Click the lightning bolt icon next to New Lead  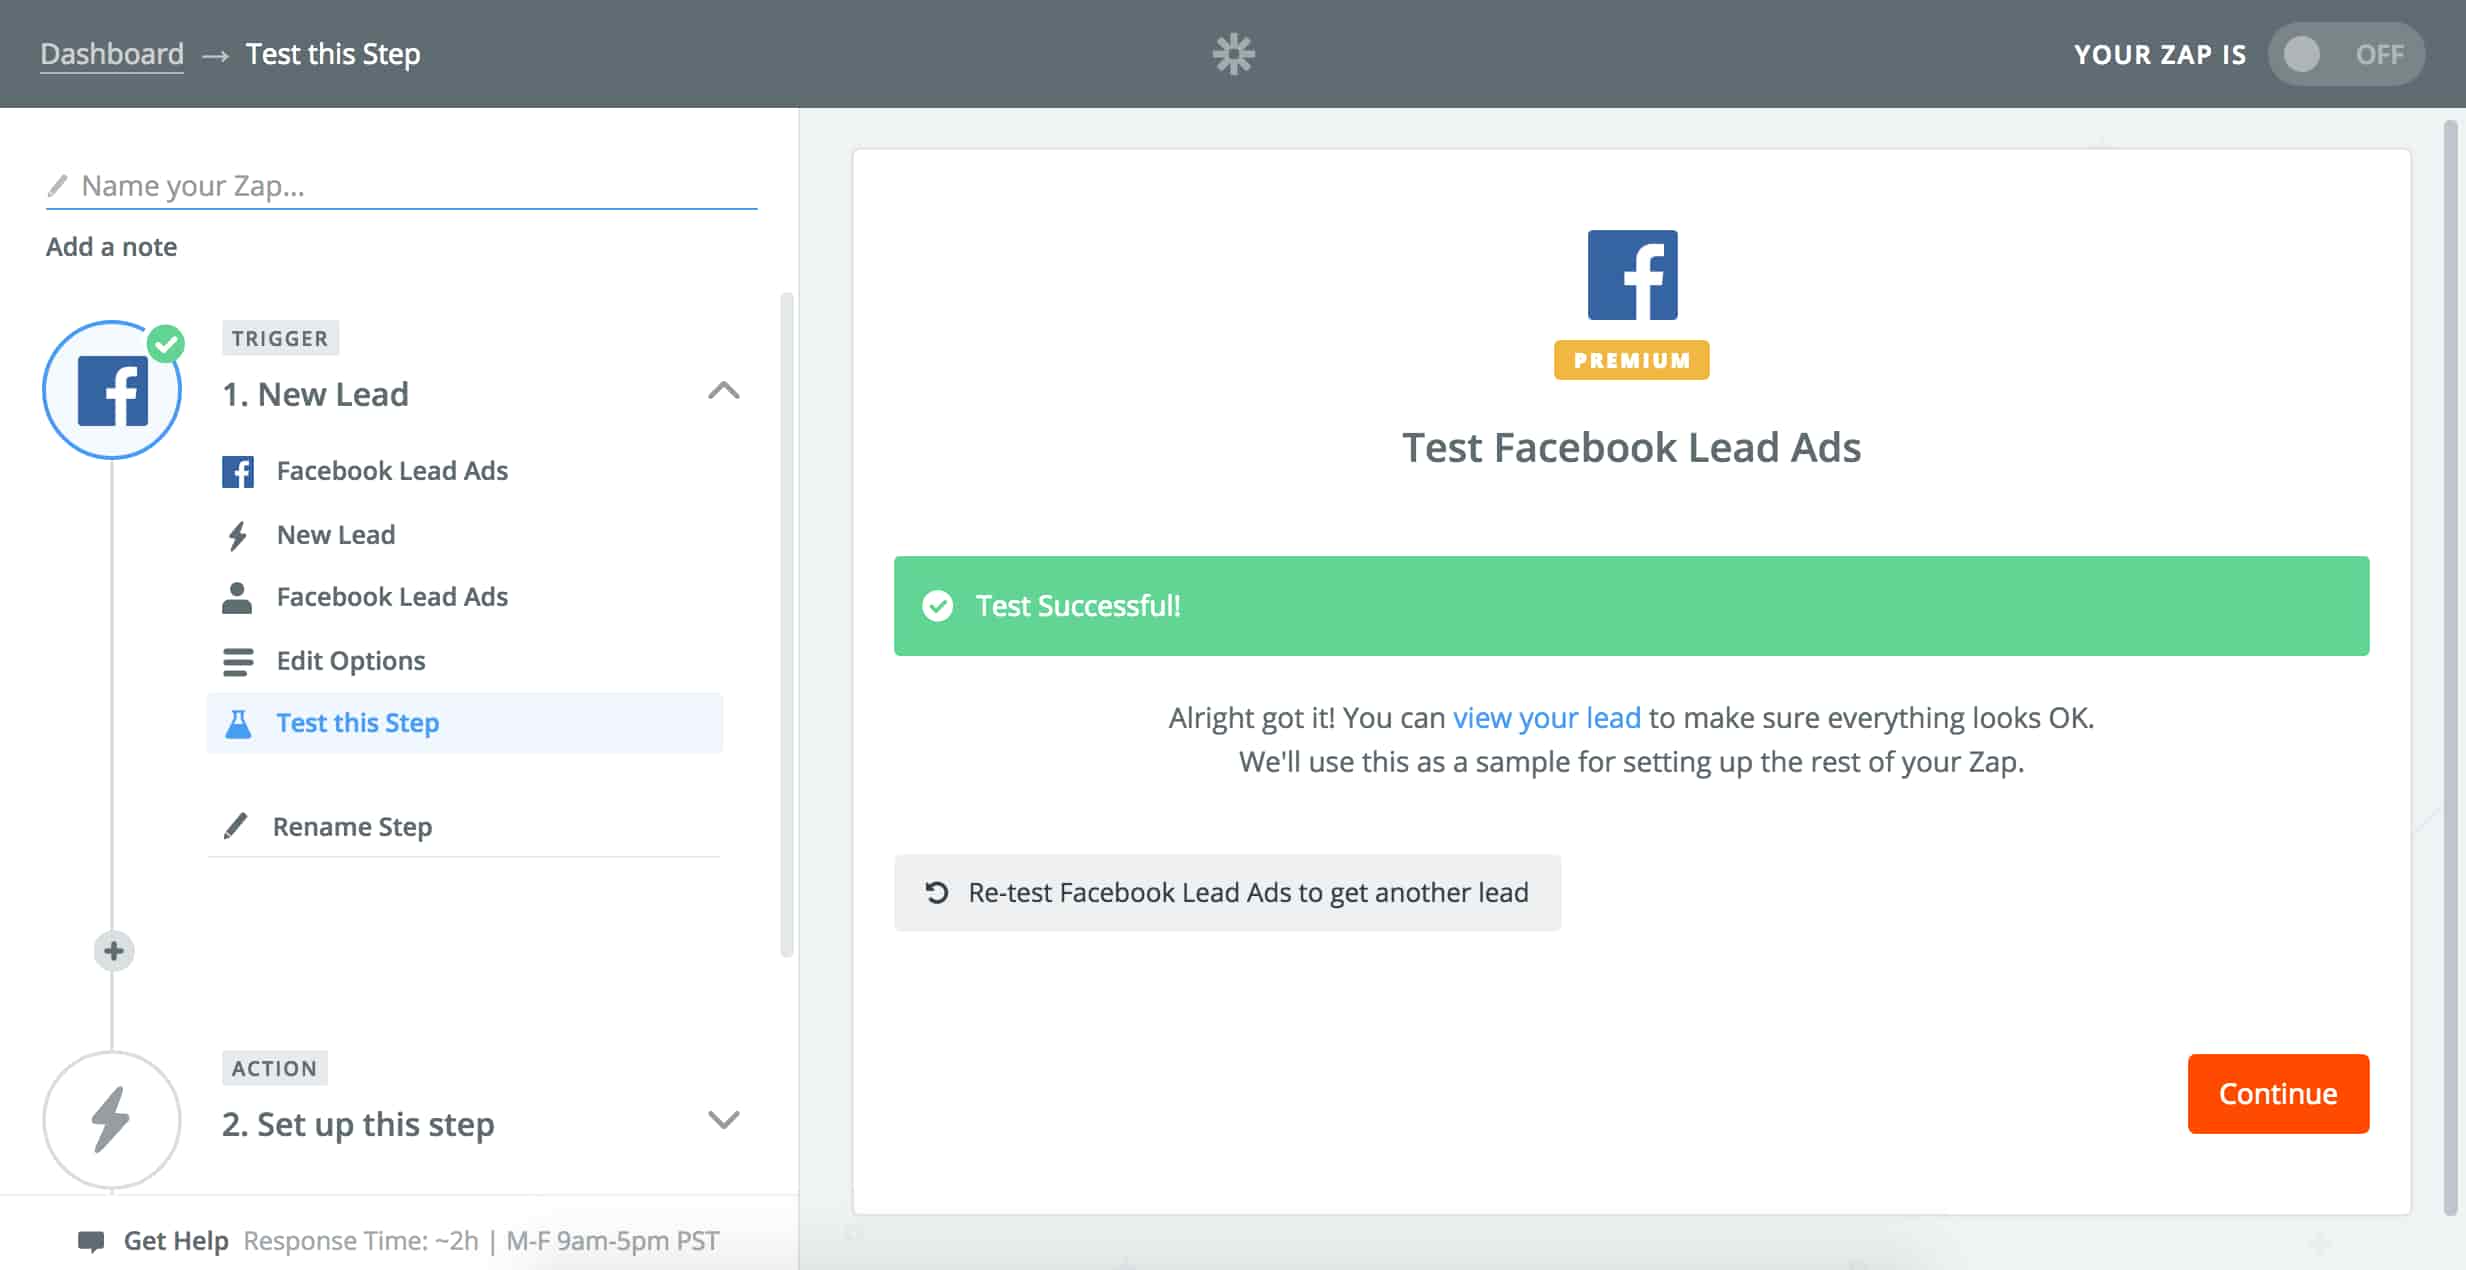click(x=237, y=536)
